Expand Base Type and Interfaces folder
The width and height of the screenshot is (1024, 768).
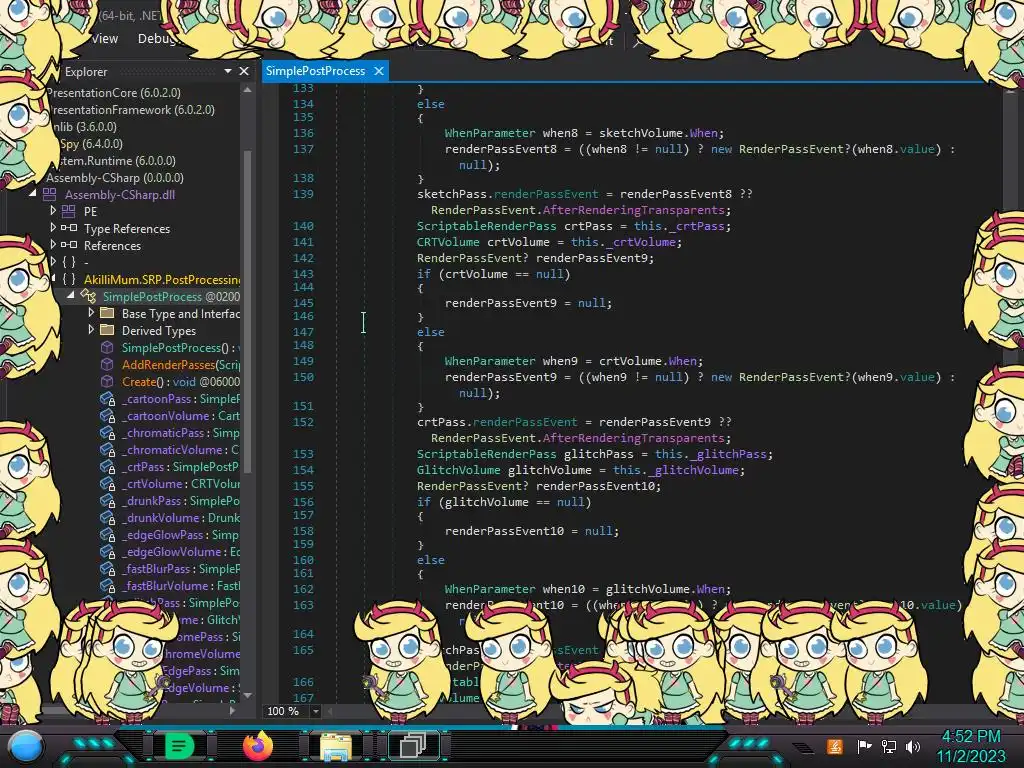[x=91, y=313]
